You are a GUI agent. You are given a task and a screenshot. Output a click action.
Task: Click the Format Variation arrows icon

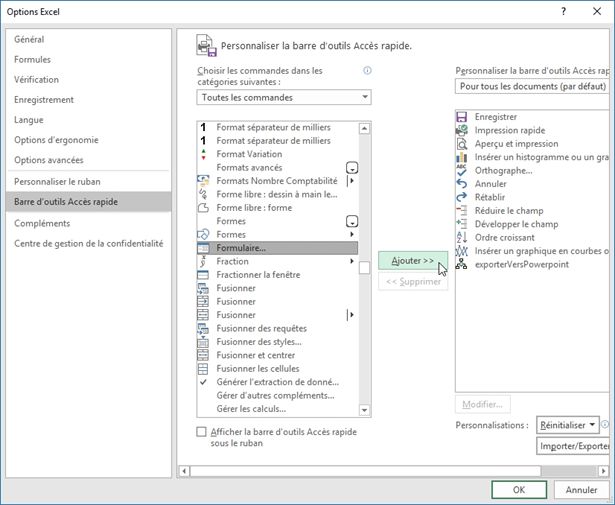point(203,154)
